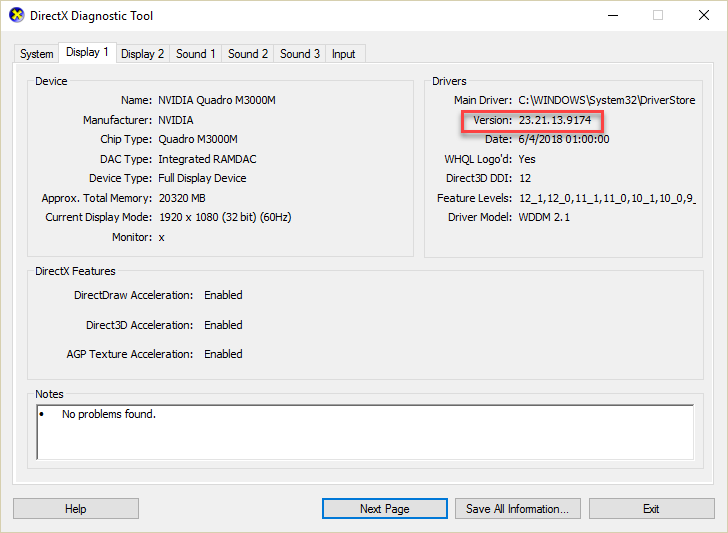Click the WHQL Logo'd value Yes
Screen dimensions: 728x533
527,159
